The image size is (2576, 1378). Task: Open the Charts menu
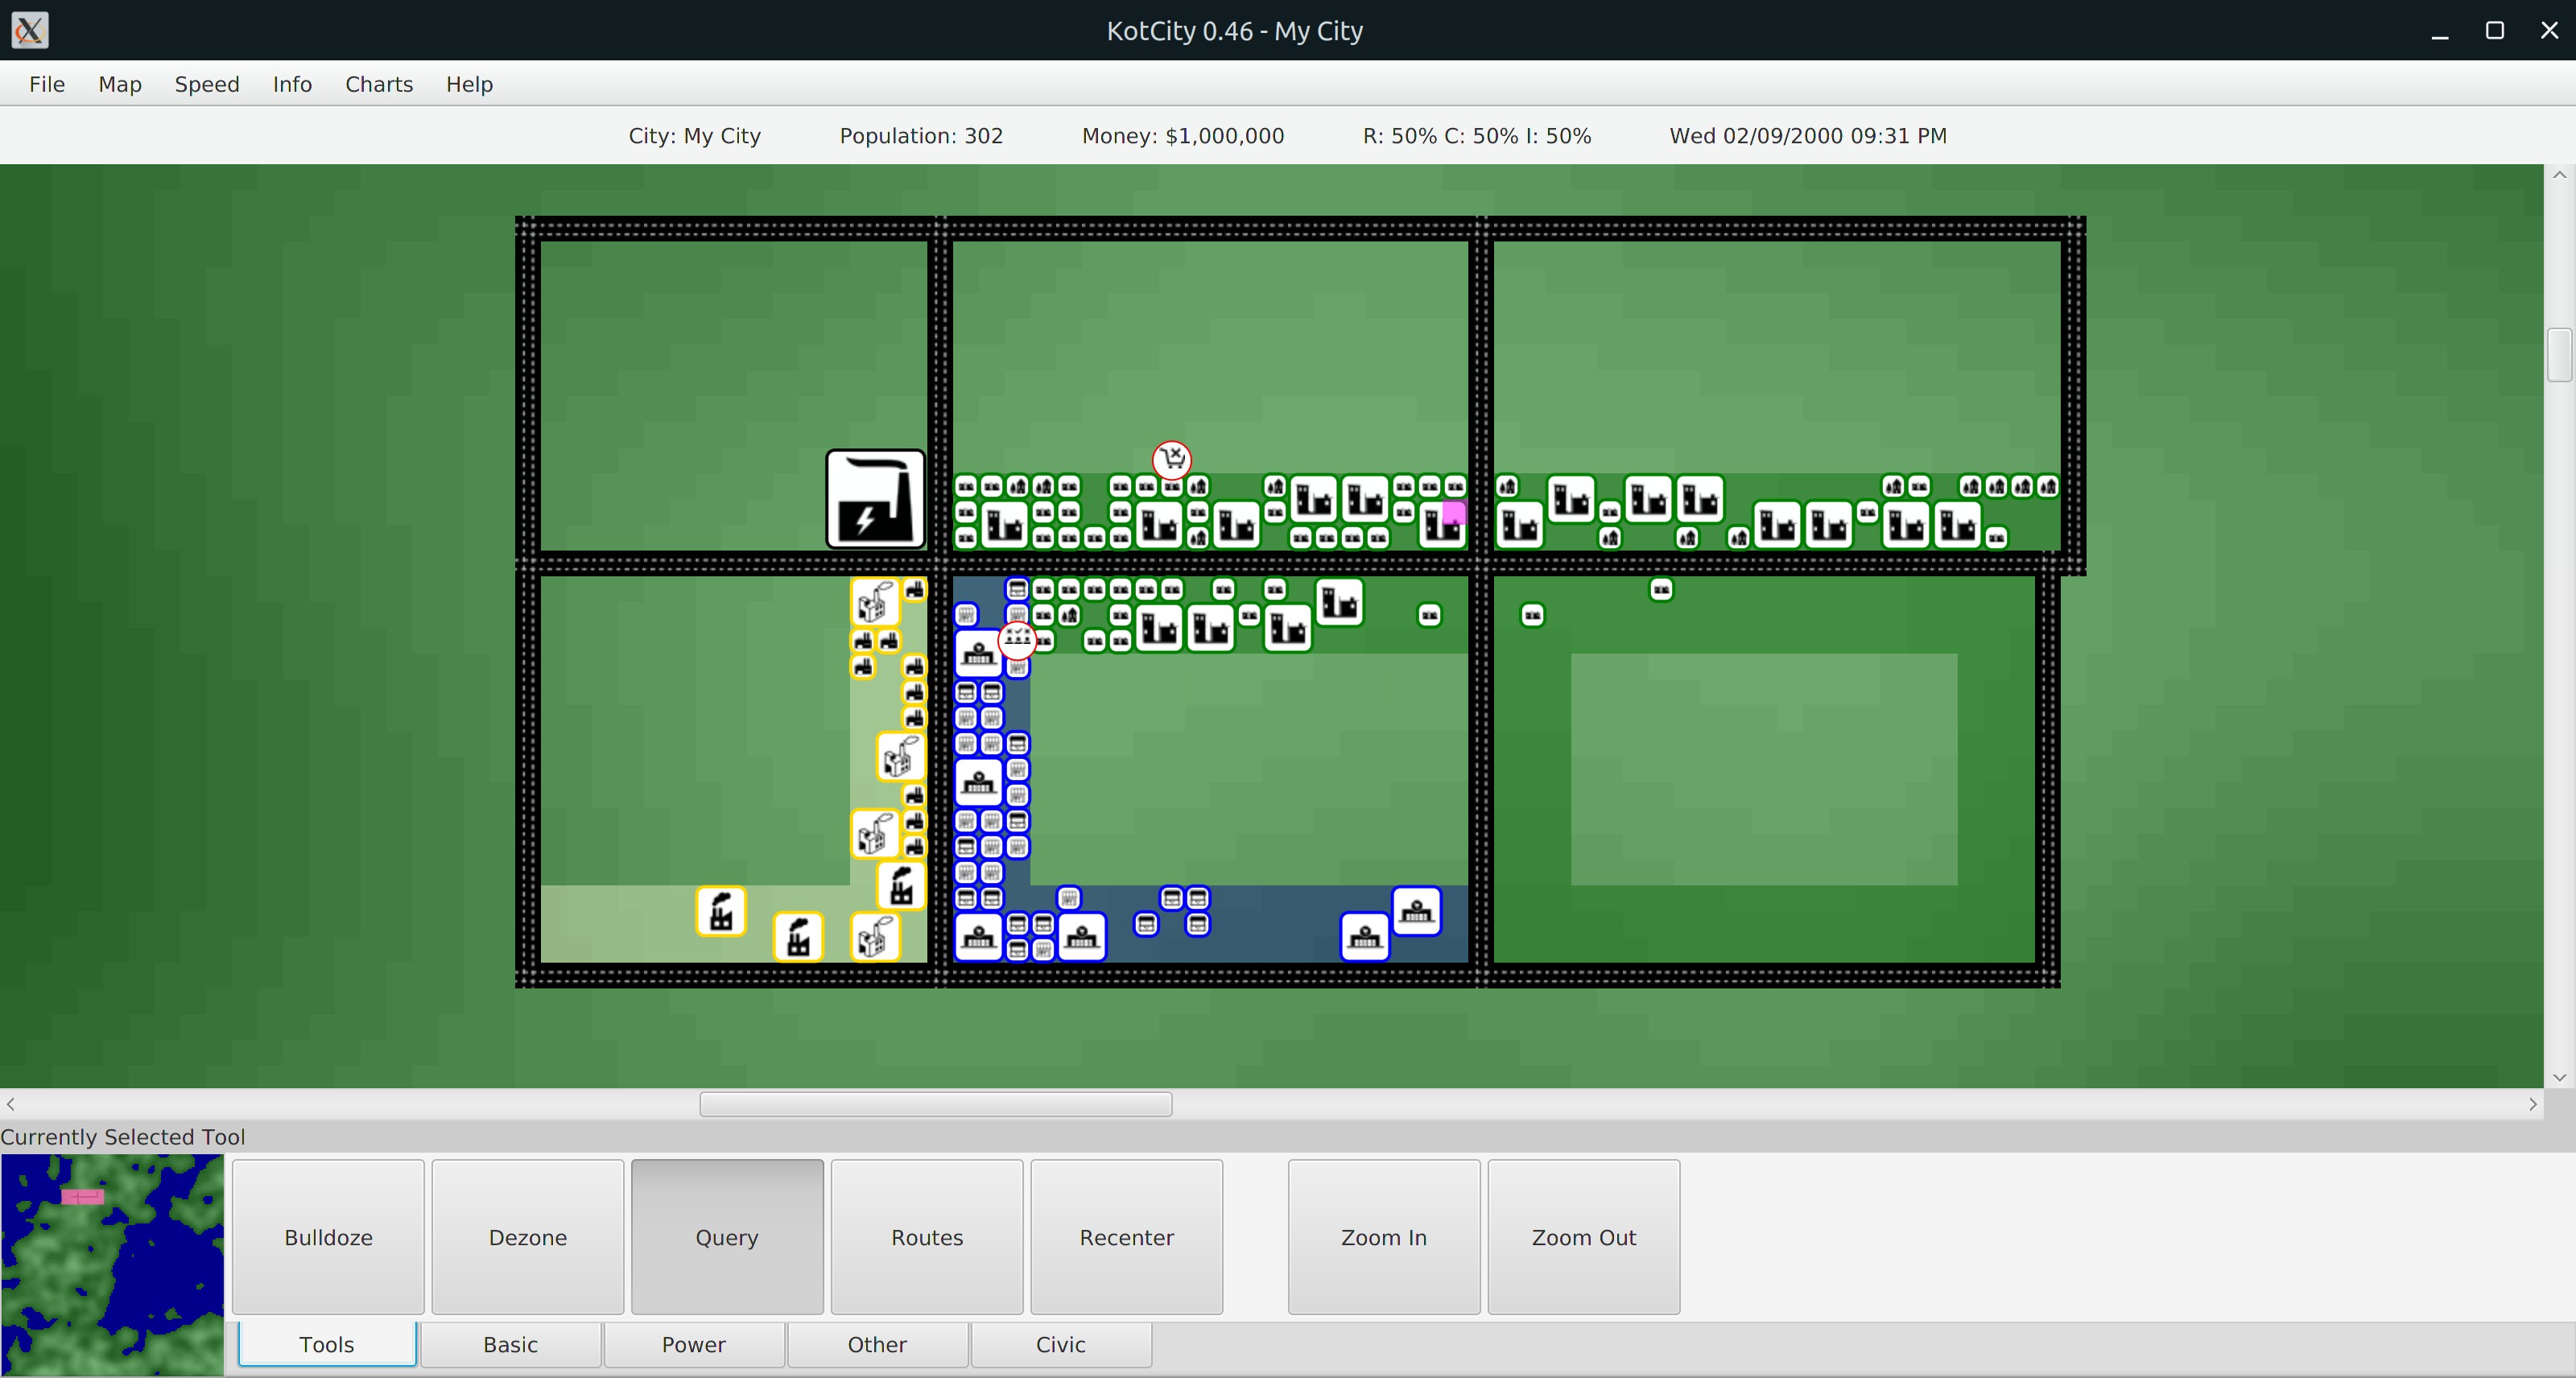click(x=378, y=84)
